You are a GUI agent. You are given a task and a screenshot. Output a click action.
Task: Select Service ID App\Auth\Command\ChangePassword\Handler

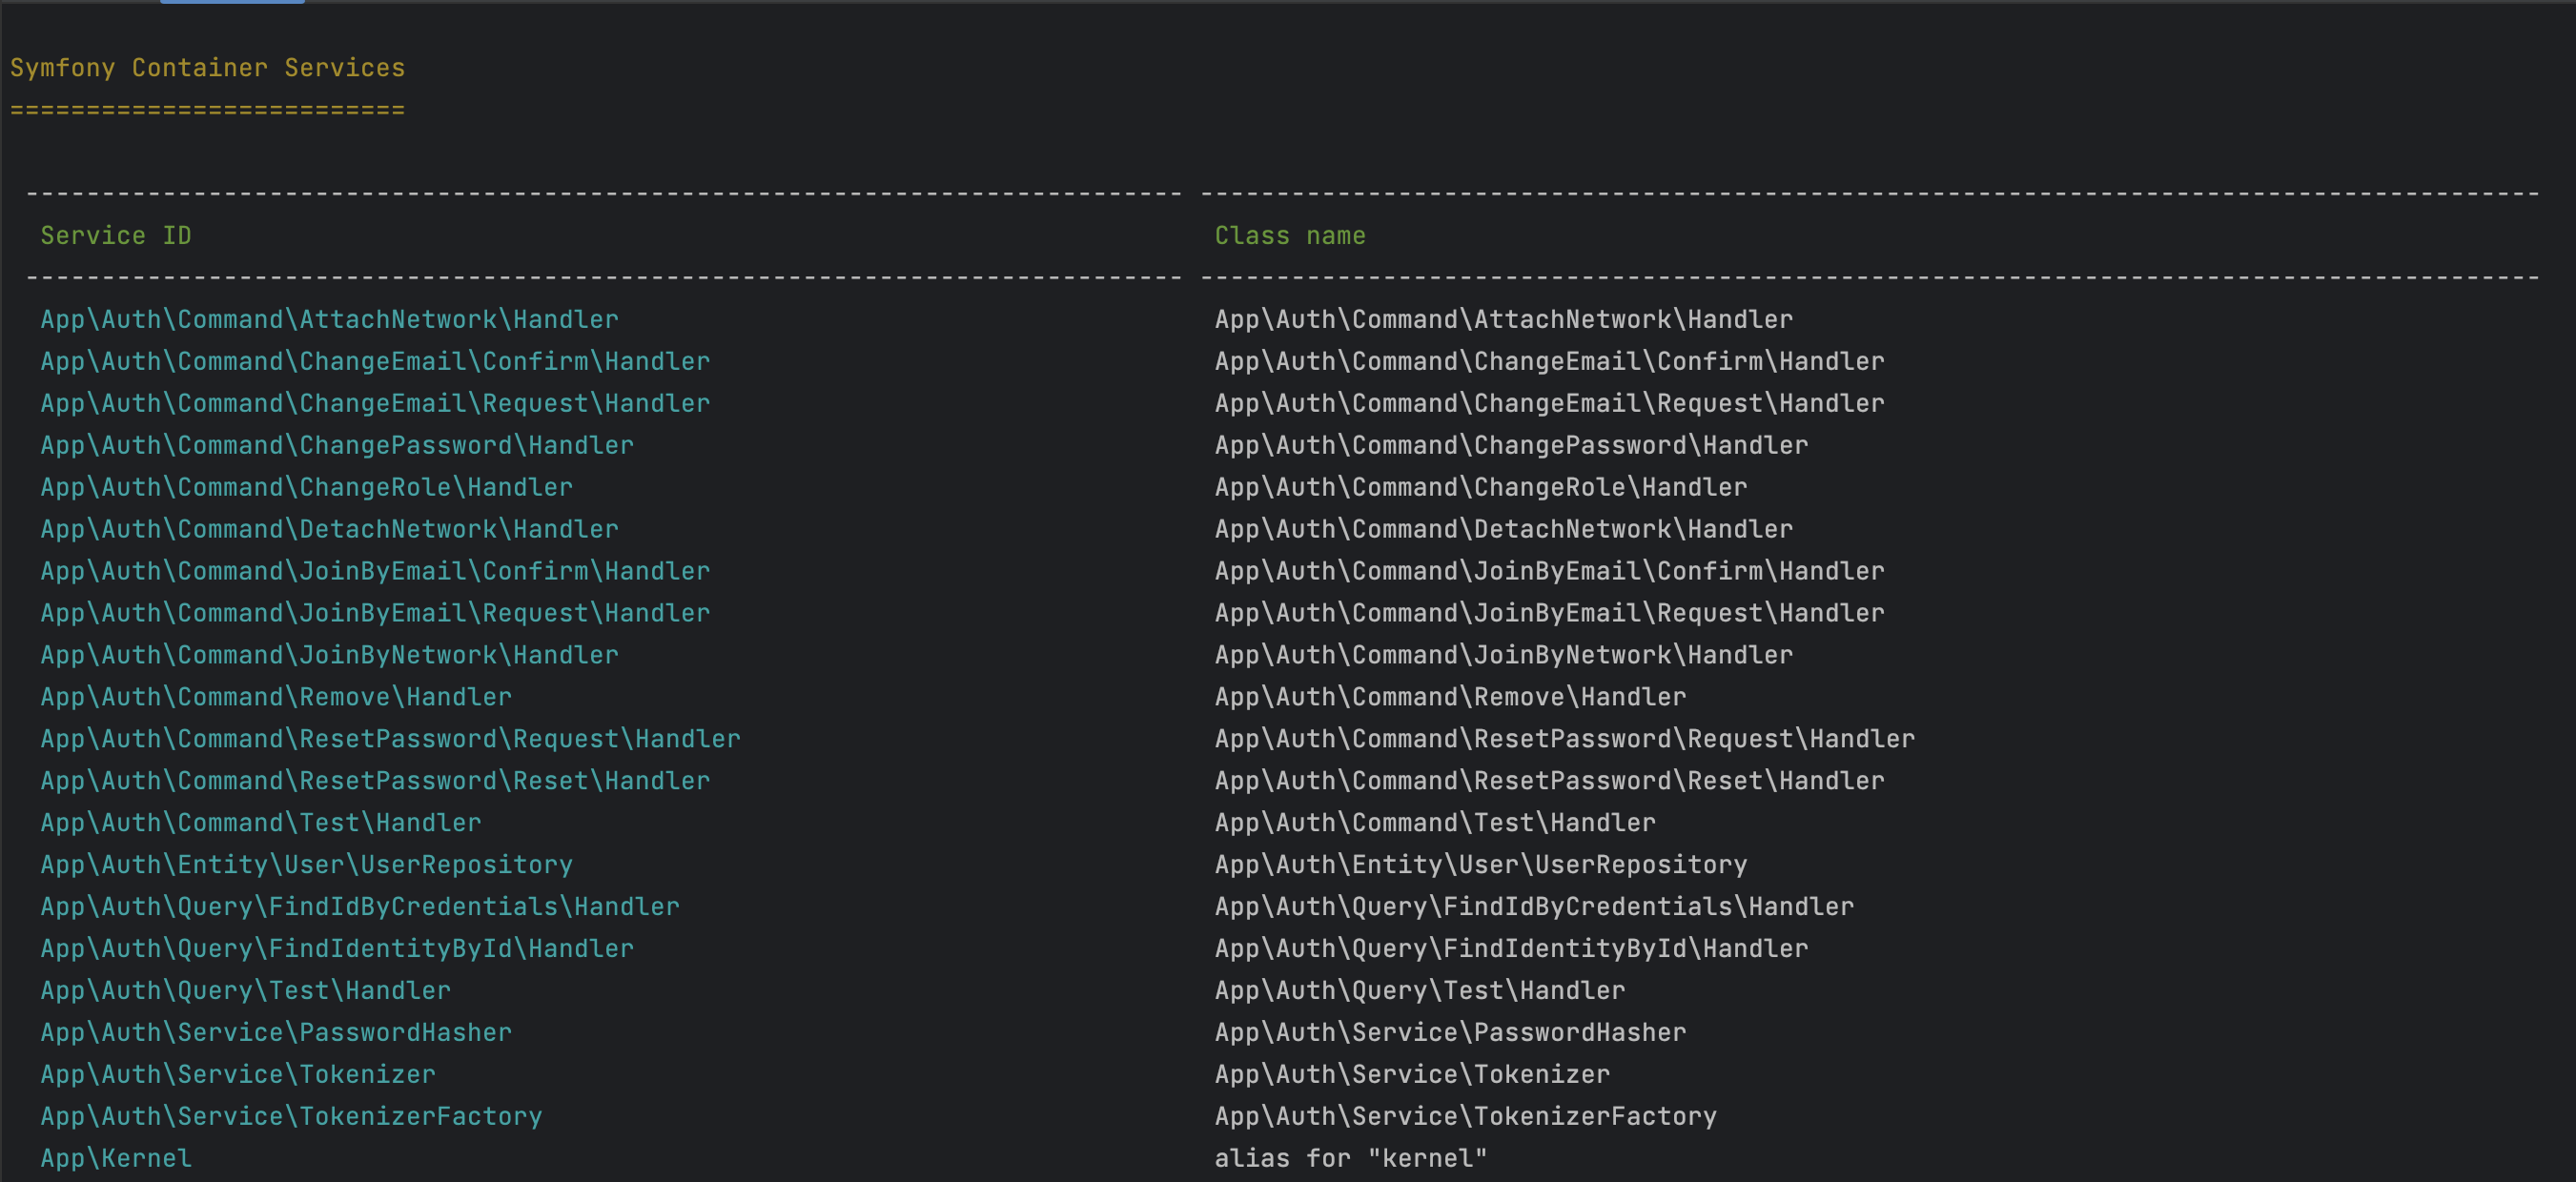point(337,446)
